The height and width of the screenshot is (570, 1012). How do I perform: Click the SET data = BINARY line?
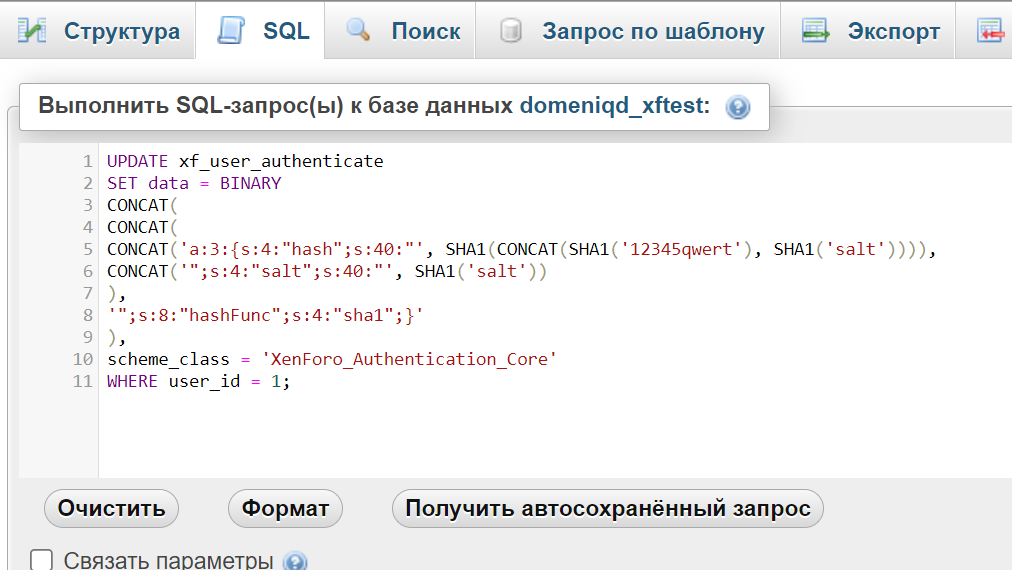tap(194, 183)
